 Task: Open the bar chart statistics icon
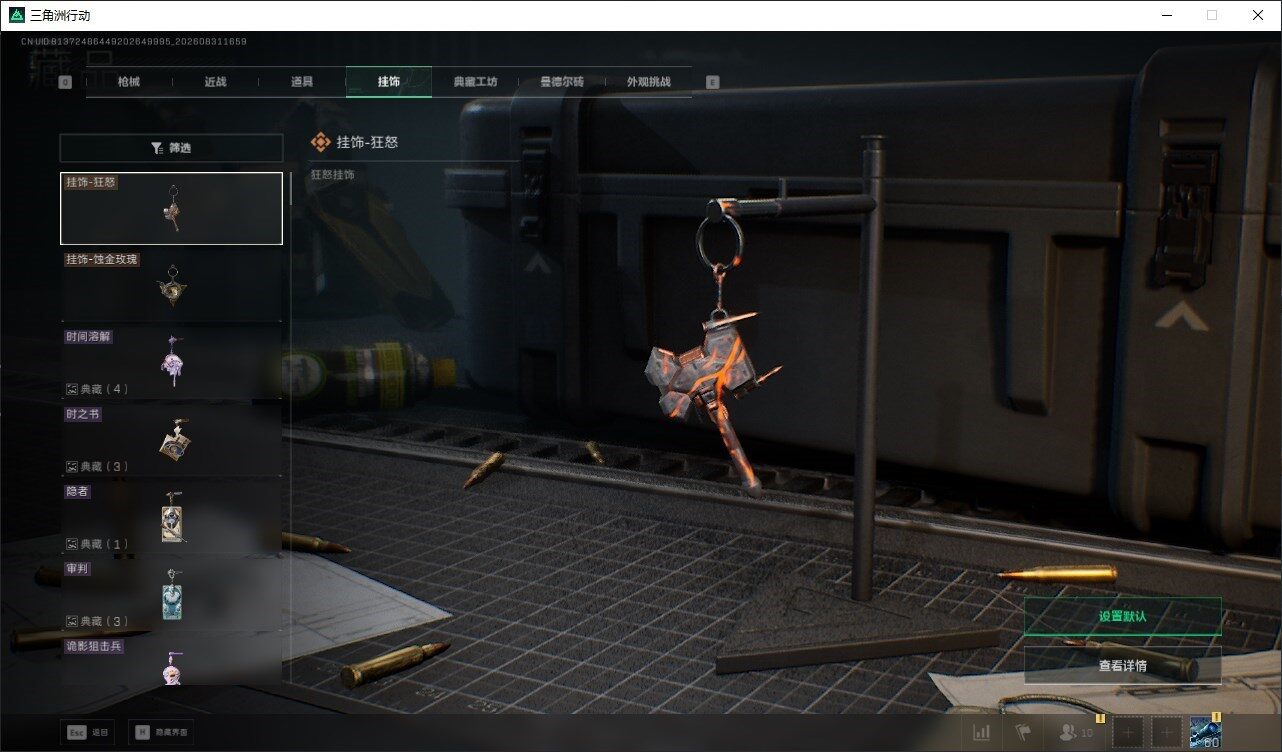pos(982,733)
